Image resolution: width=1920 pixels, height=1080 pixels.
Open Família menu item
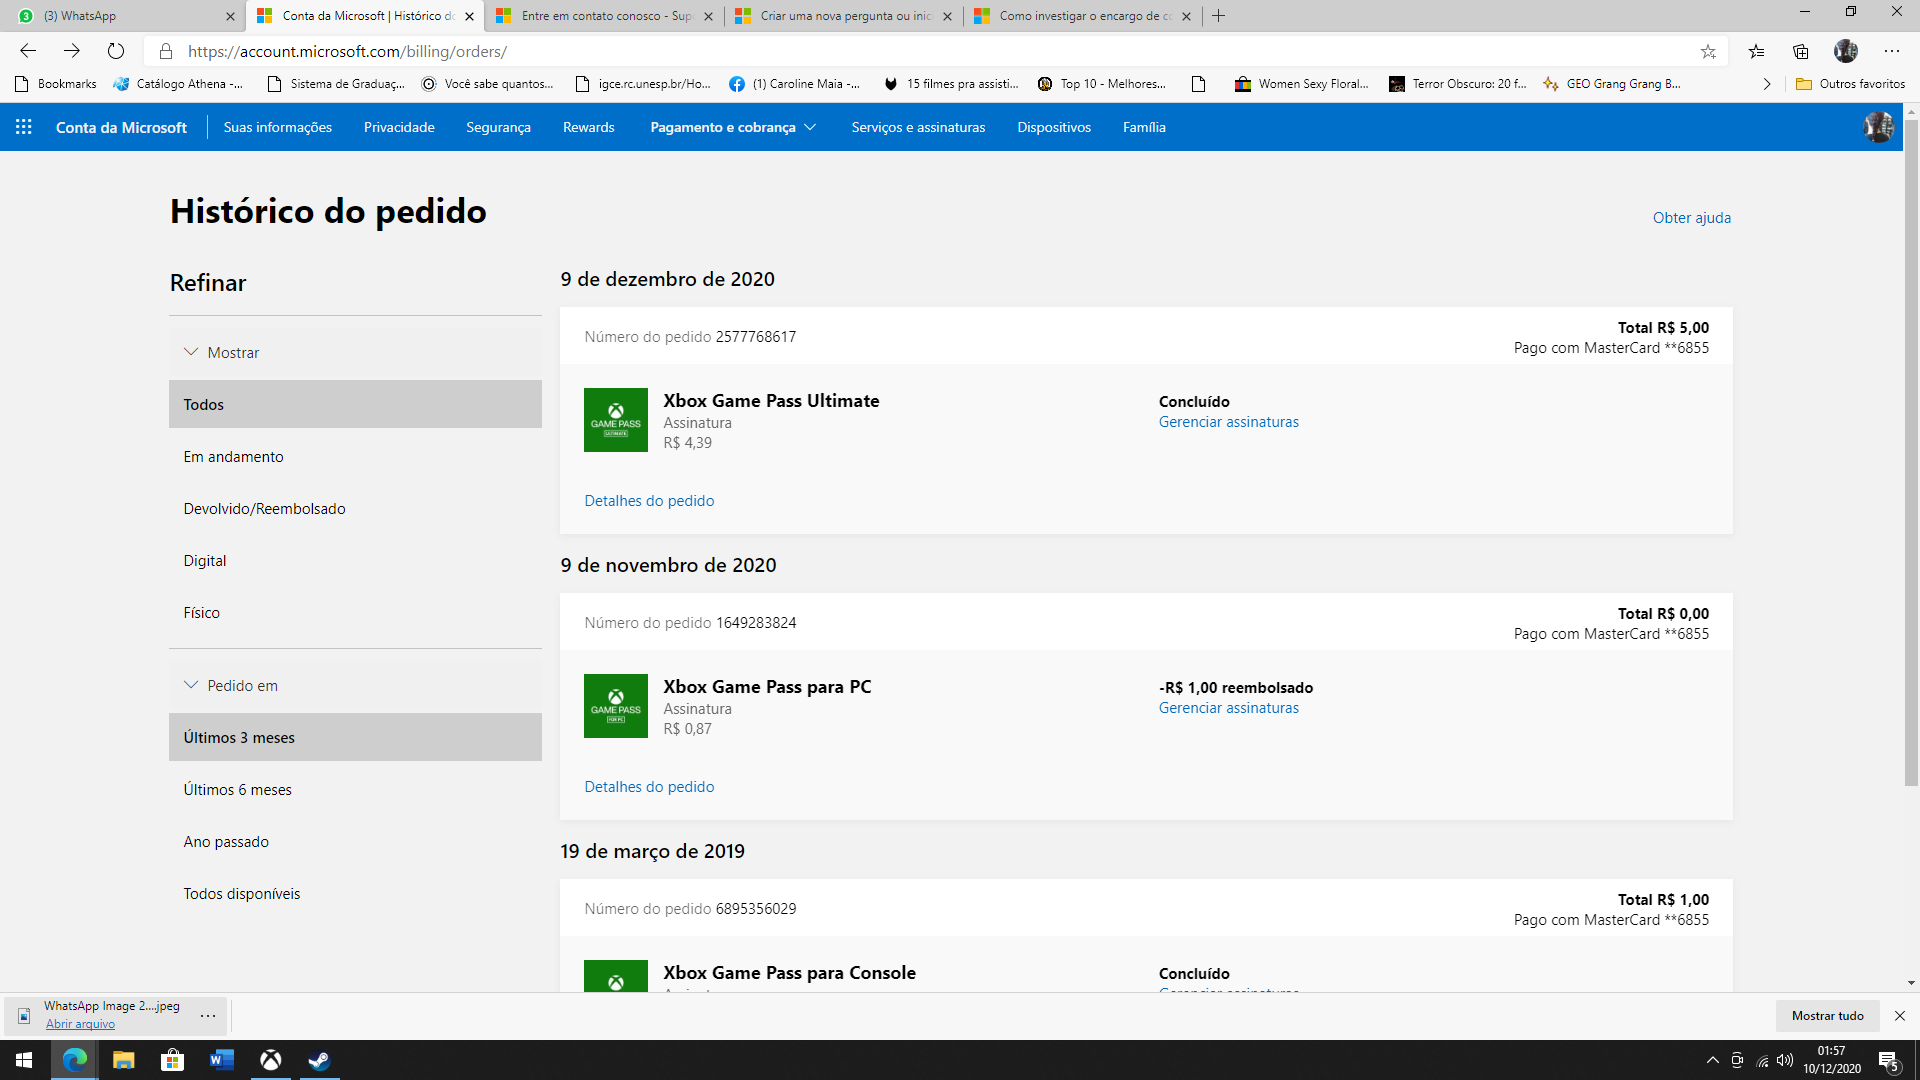[1144, 127]
